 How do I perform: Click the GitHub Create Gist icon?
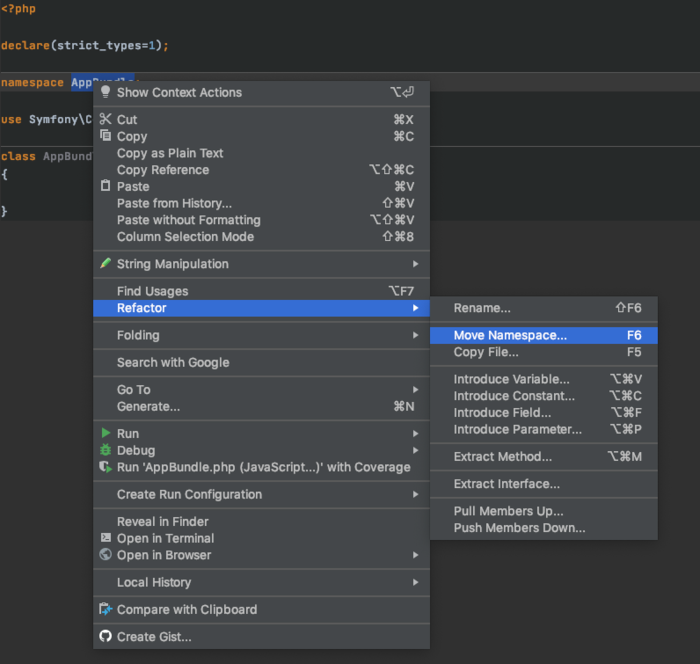(x=105, y=637)
